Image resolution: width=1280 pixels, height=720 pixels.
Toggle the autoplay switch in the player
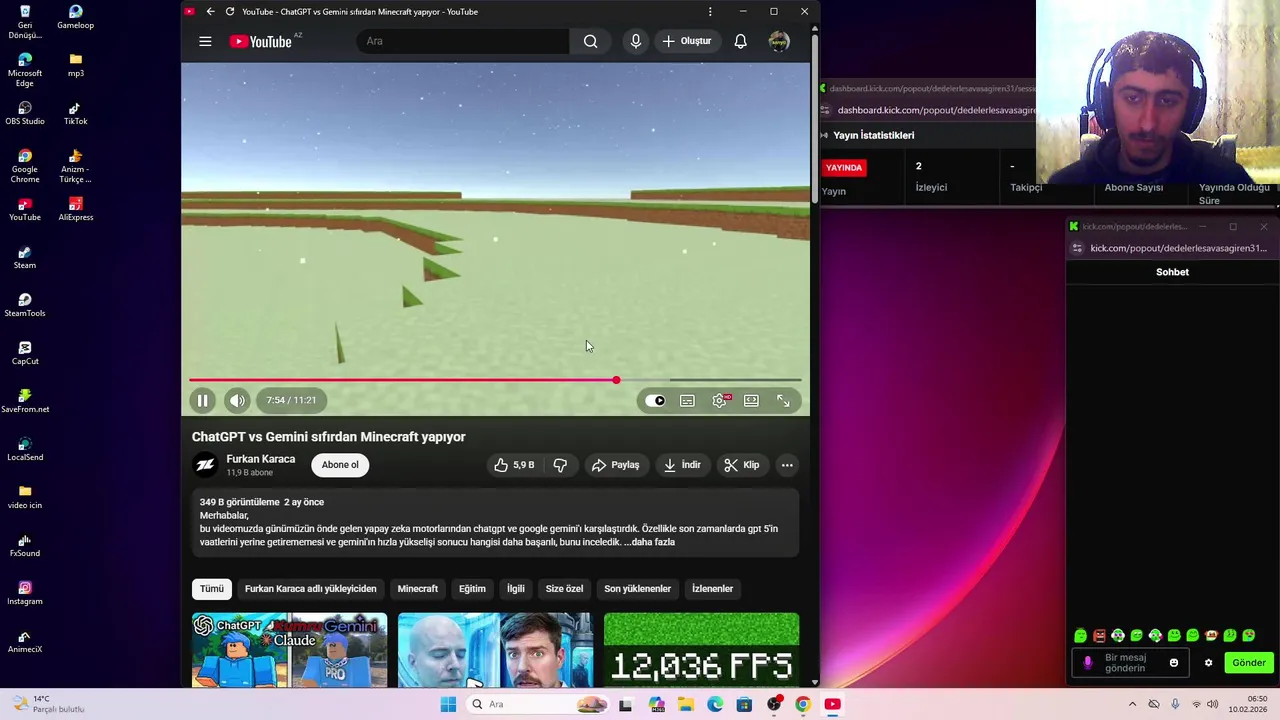[655, 400]
